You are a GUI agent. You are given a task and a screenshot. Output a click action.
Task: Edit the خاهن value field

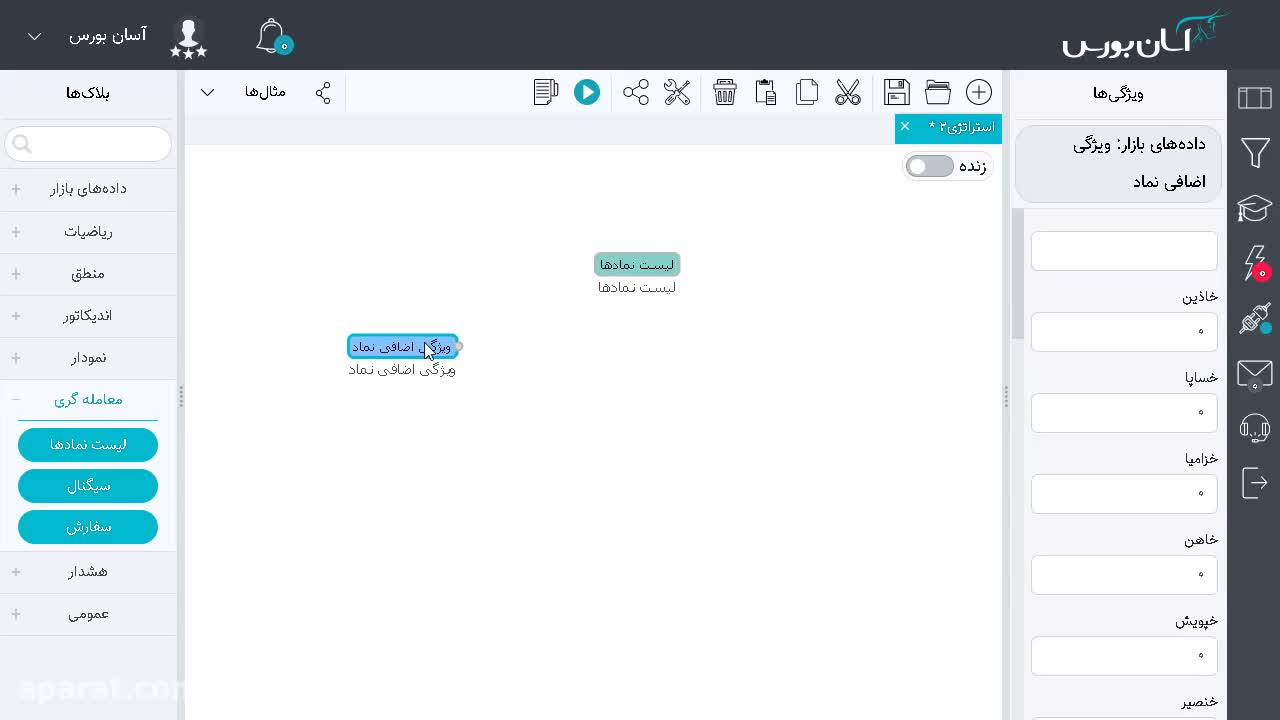point(1124,575)
